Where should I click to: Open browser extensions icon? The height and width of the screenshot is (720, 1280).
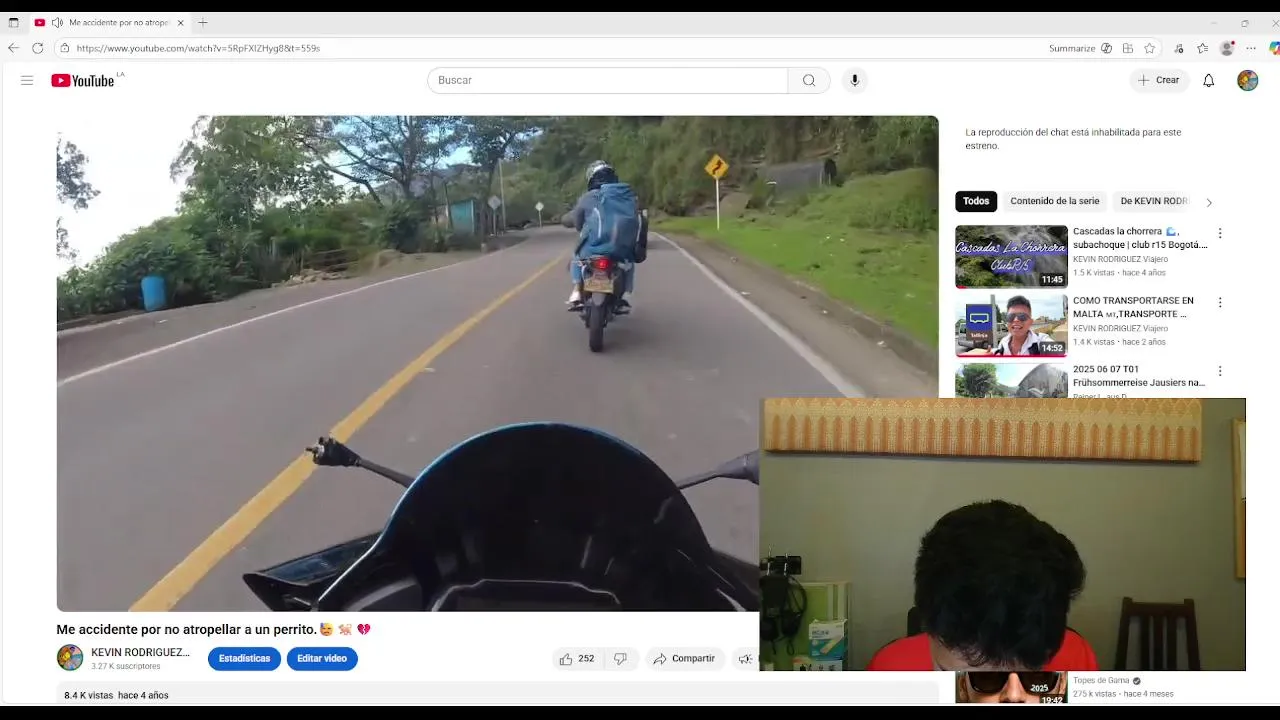(1179, 48)
